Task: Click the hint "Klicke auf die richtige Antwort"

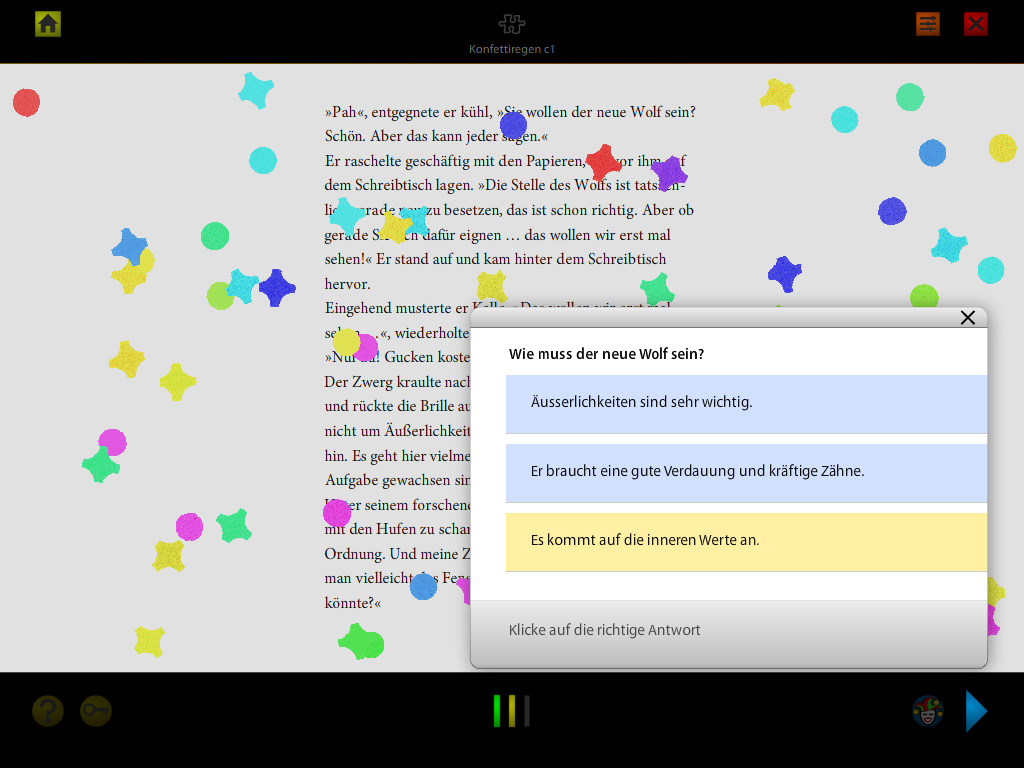Action: click(x=604, y=630)
